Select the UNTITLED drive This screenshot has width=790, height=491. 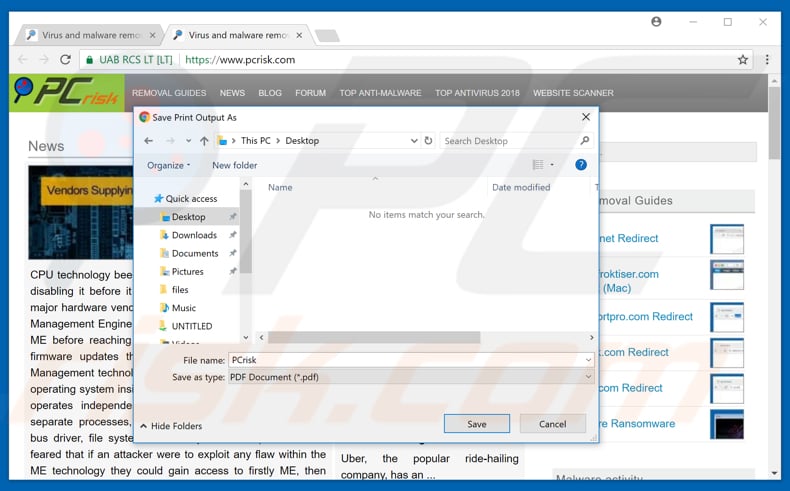(x=191, y=326)
